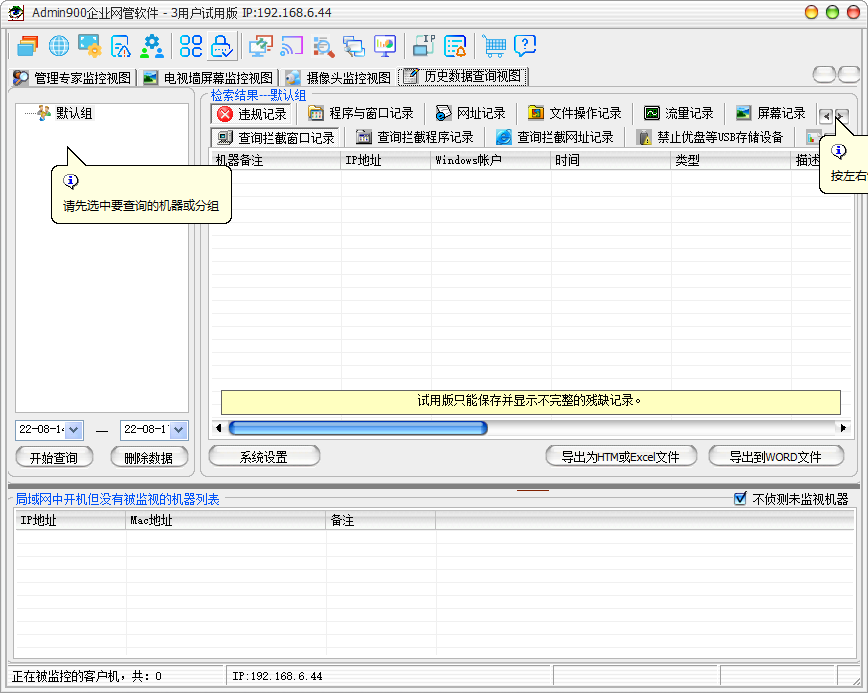Click the horizontal scrollbar thumb in results

[x=357, y=428]
